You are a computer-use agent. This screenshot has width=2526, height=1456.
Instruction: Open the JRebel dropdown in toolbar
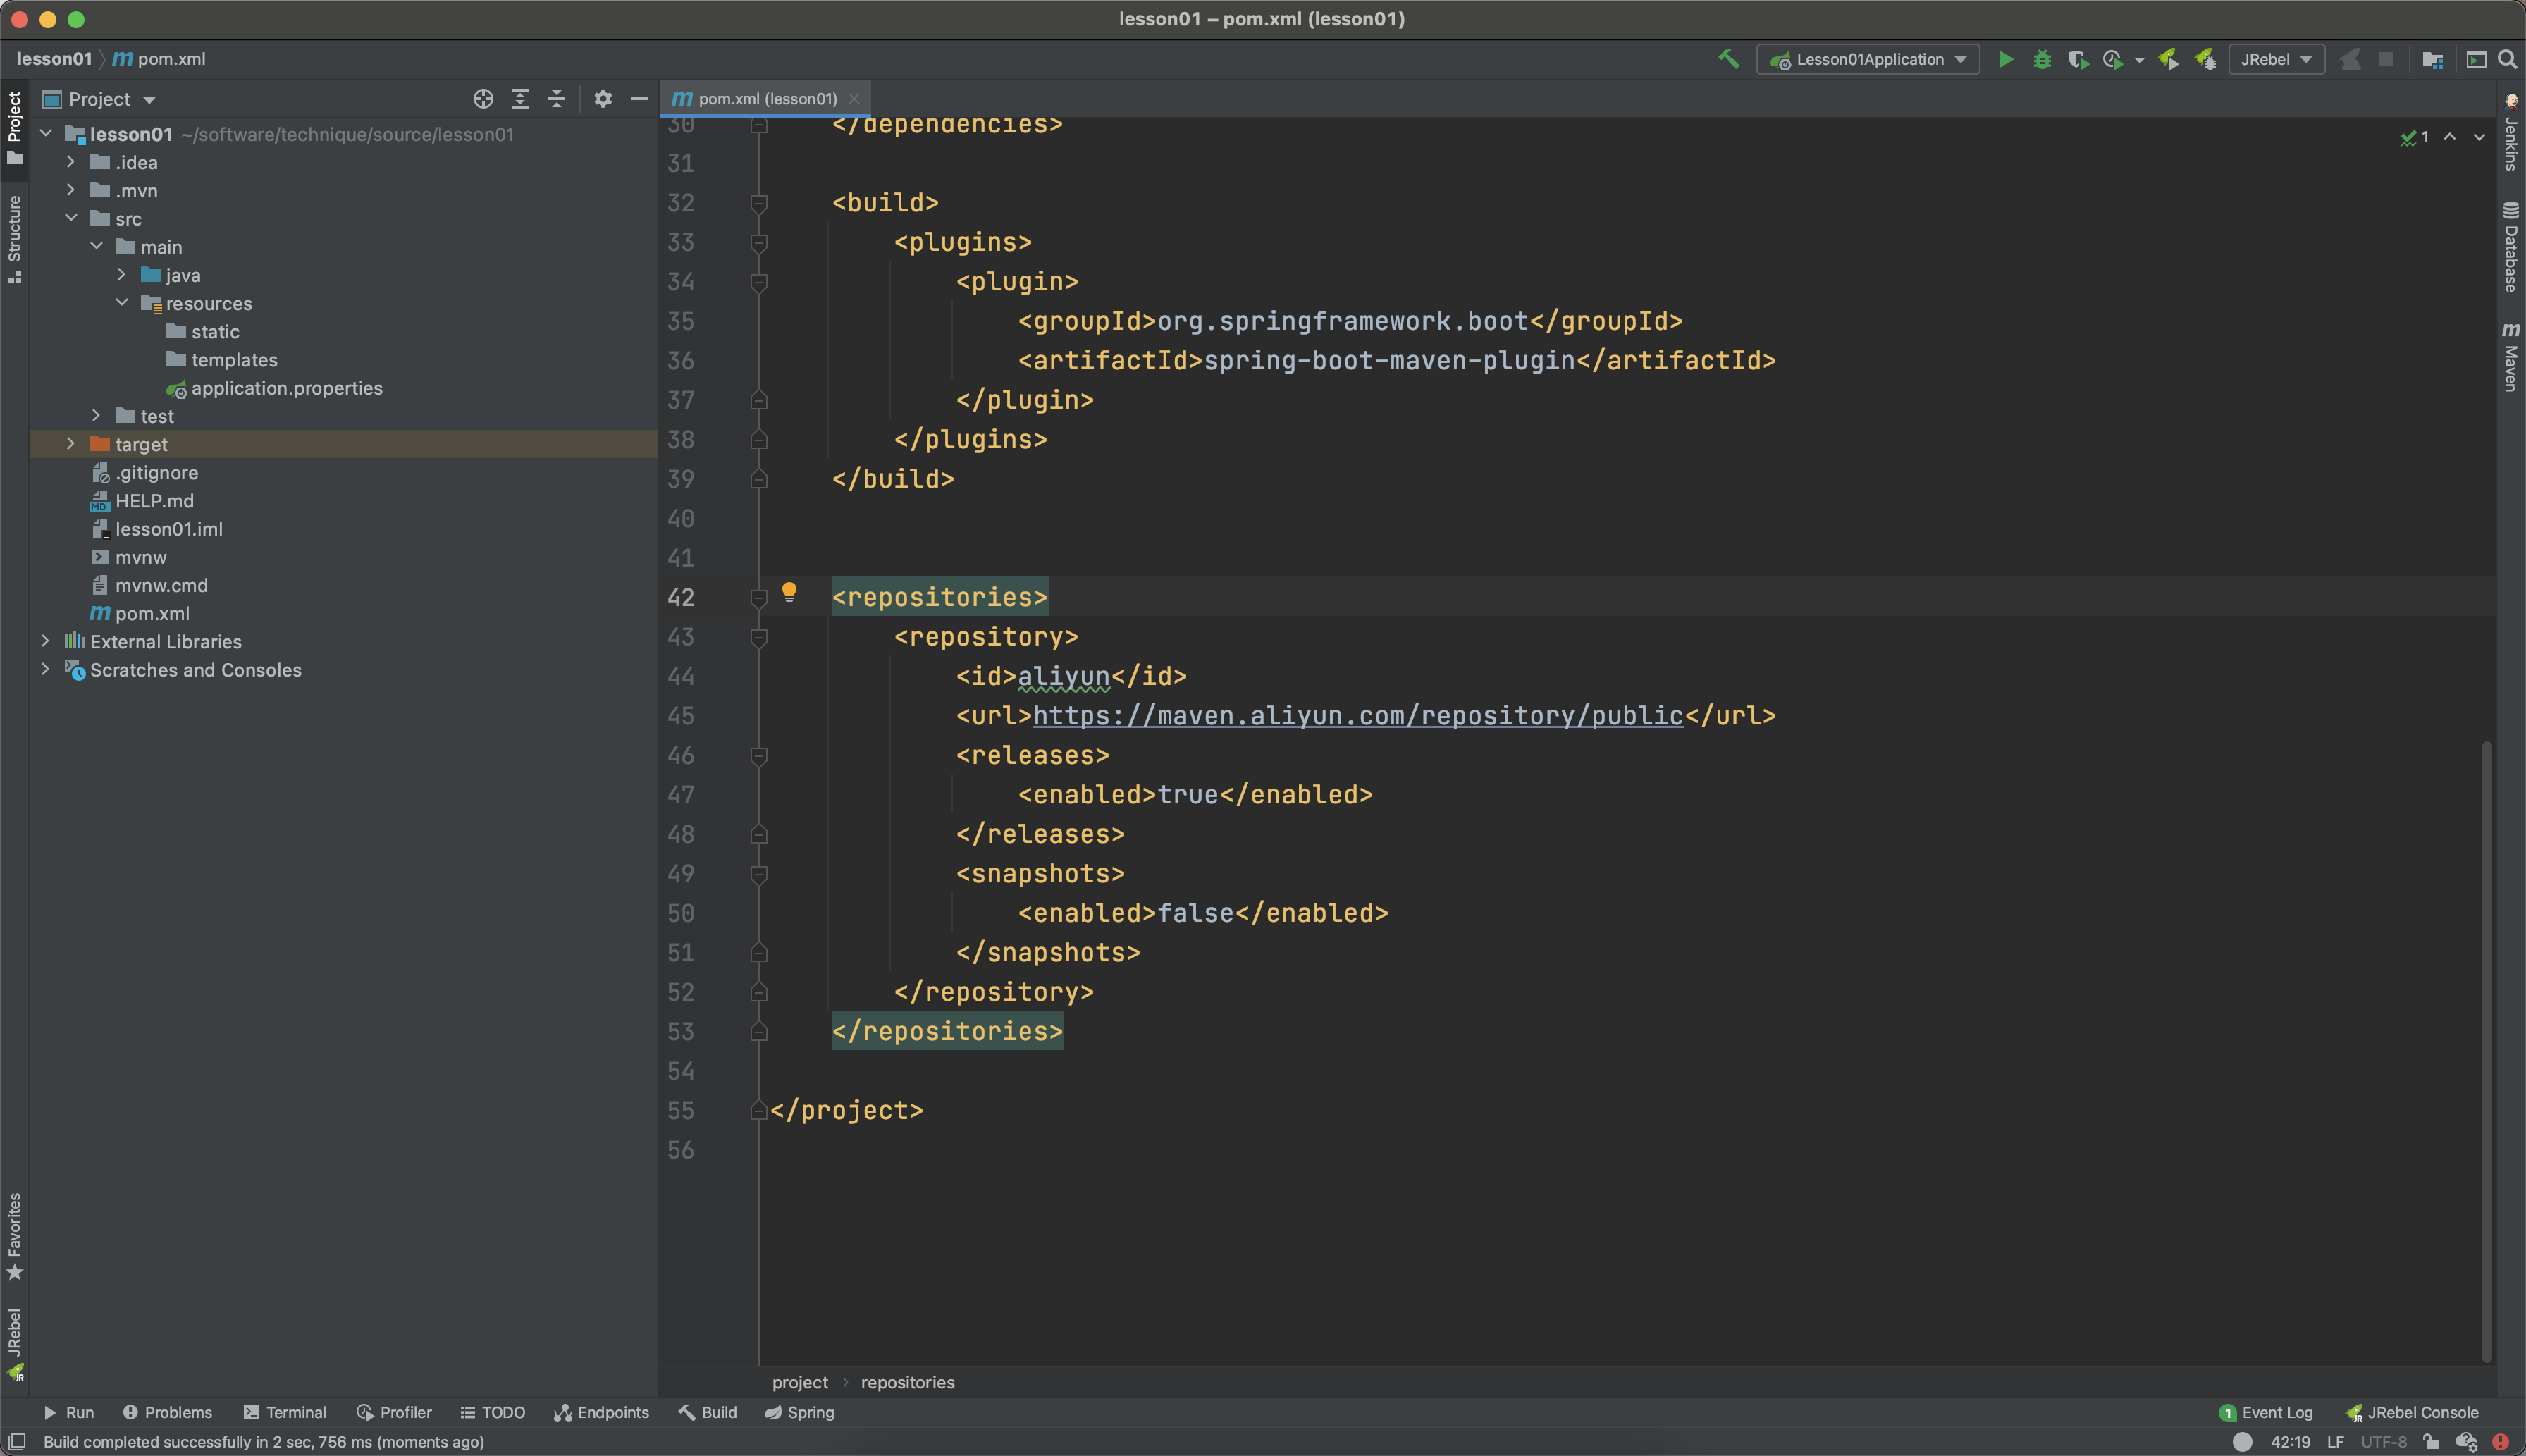pos(2276,59)
